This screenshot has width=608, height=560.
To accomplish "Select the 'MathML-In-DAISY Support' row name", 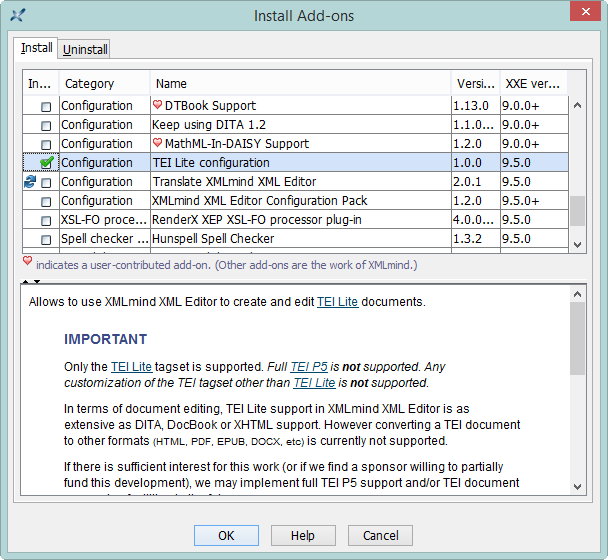I will click(x=237, y=143).
